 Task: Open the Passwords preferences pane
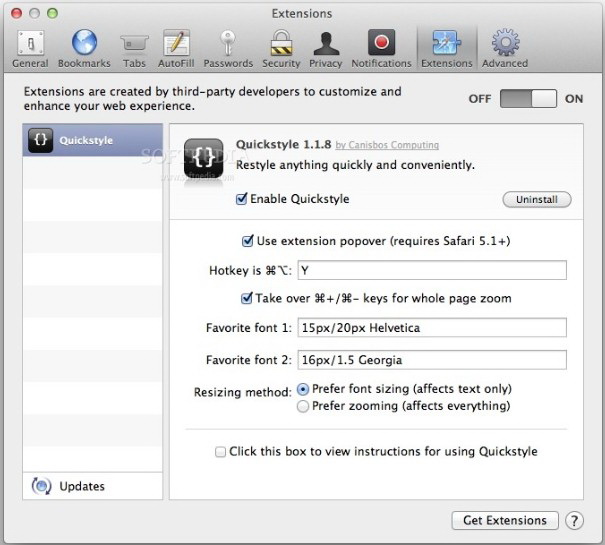[x=228, y=49]
